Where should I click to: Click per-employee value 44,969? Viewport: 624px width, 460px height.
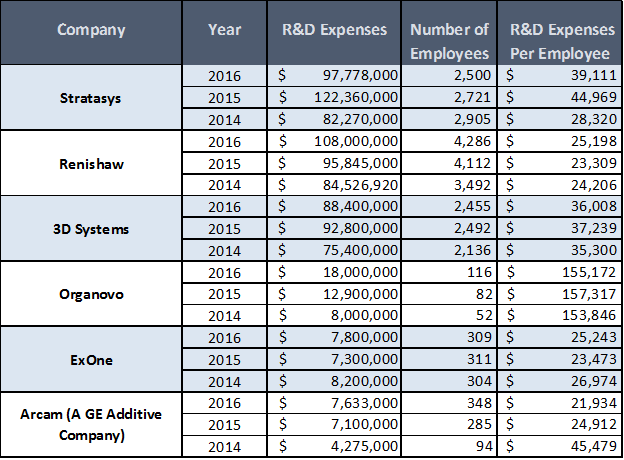tap(560, 97)
